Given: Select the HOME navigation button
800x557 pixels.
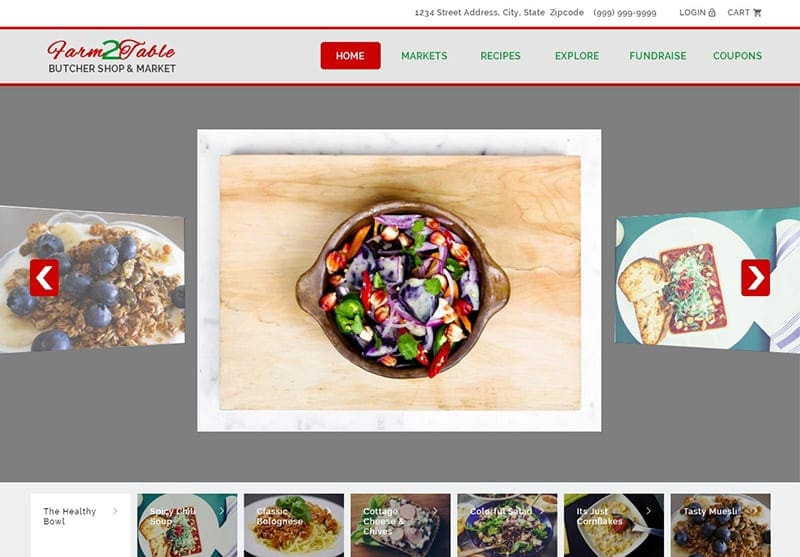Looking at the screenshot, I should [x=351, y=56].
